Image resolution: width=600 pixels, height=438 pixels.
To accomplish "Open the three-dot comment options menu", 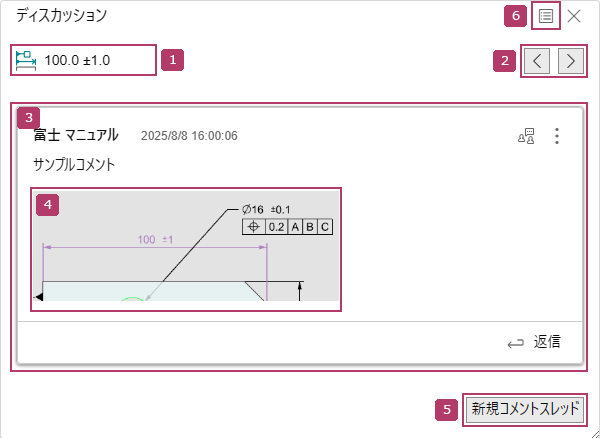I will point(557,136).
